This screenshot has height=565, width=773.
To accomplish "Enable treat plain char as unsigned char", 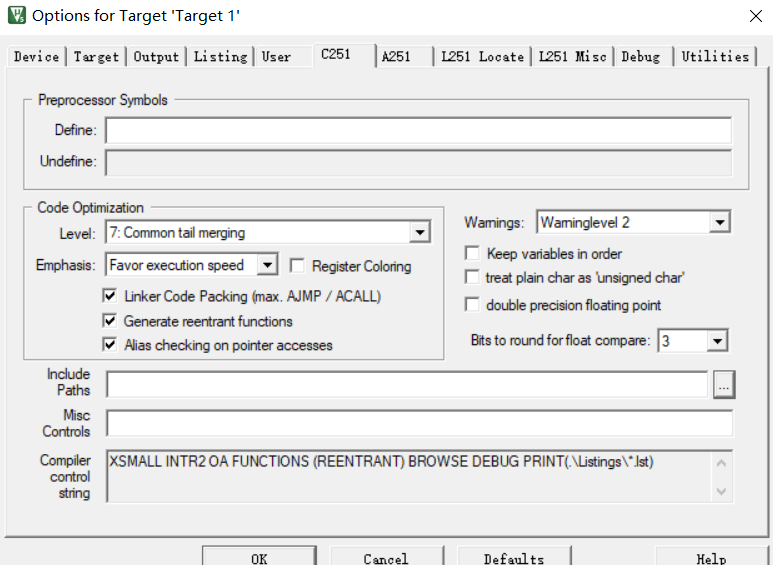I will click(x=472, y=277).
